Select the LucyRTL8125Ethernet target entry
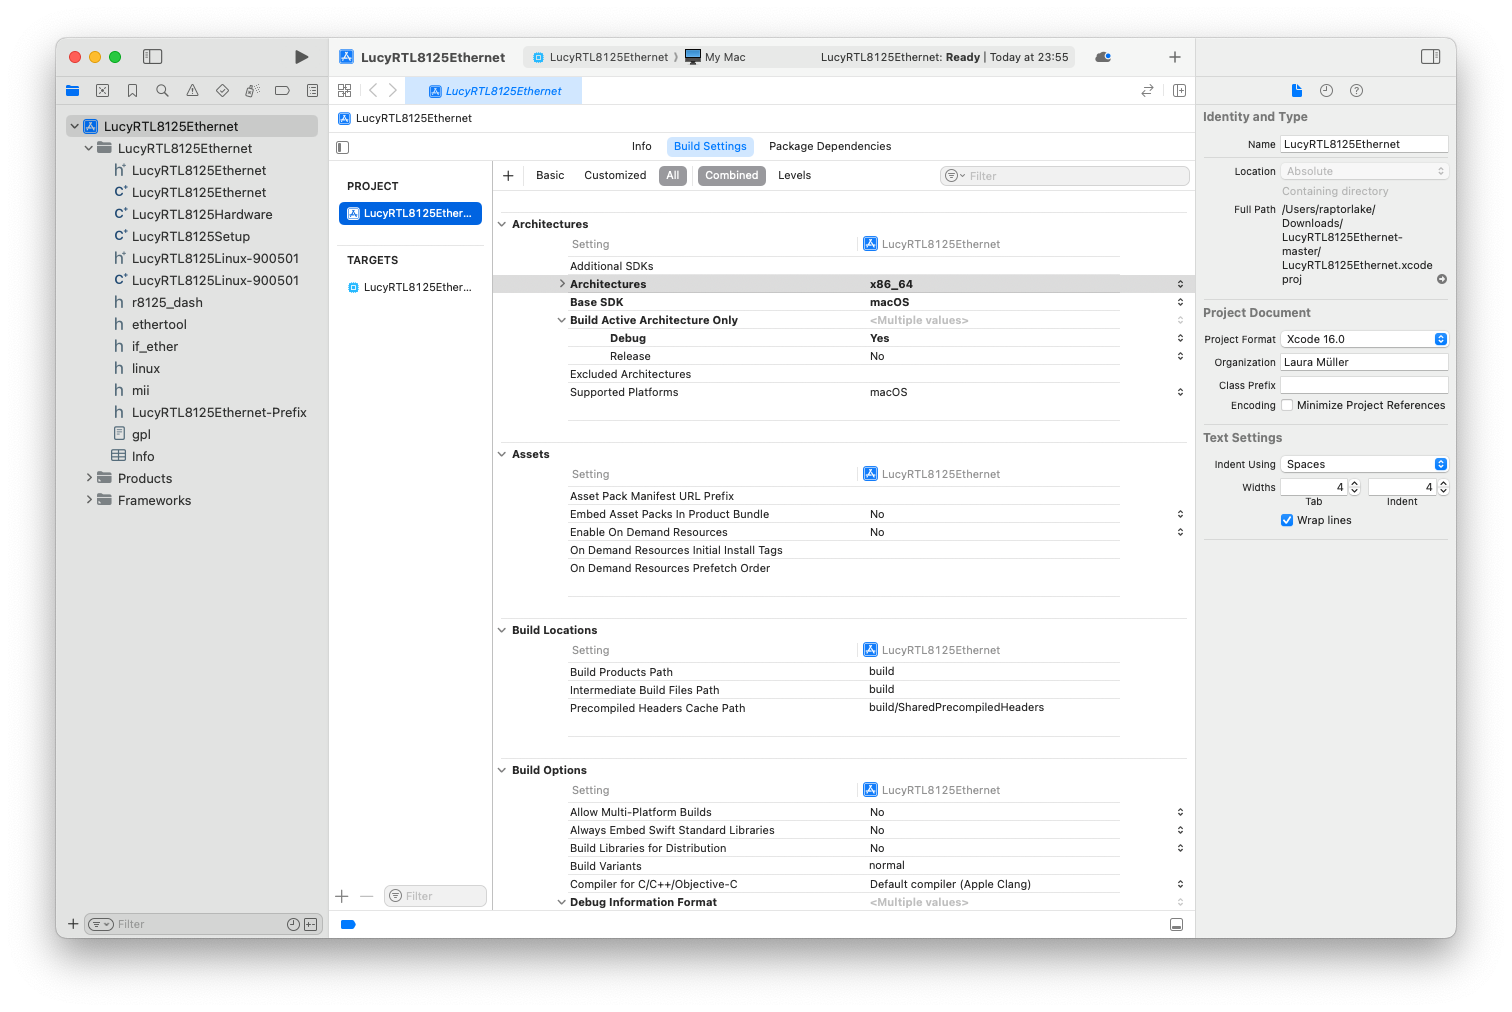1512x1012 pixels. (x=410, y=288)
